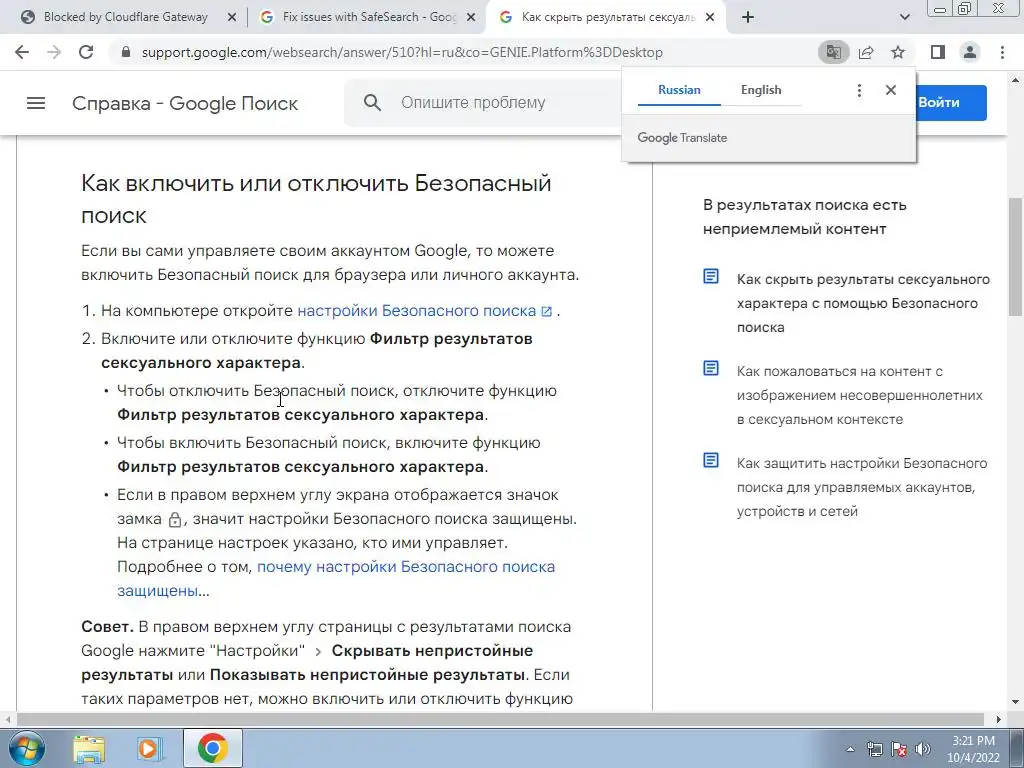Switch to Fix issues with SafeSearch tab

click(366, 18)
